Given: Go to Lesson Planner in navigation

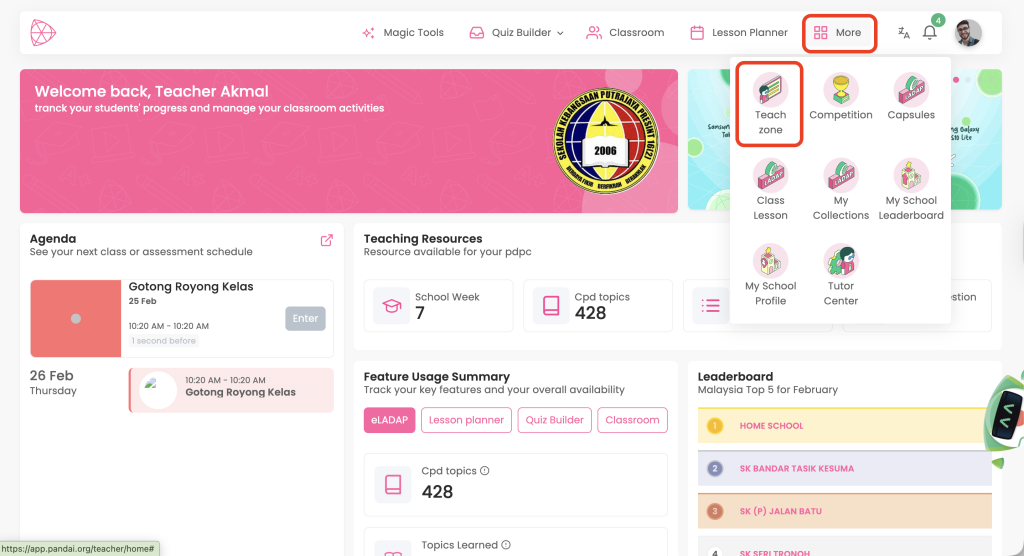Looking at the screenshot, I should [x=739, y=33].
